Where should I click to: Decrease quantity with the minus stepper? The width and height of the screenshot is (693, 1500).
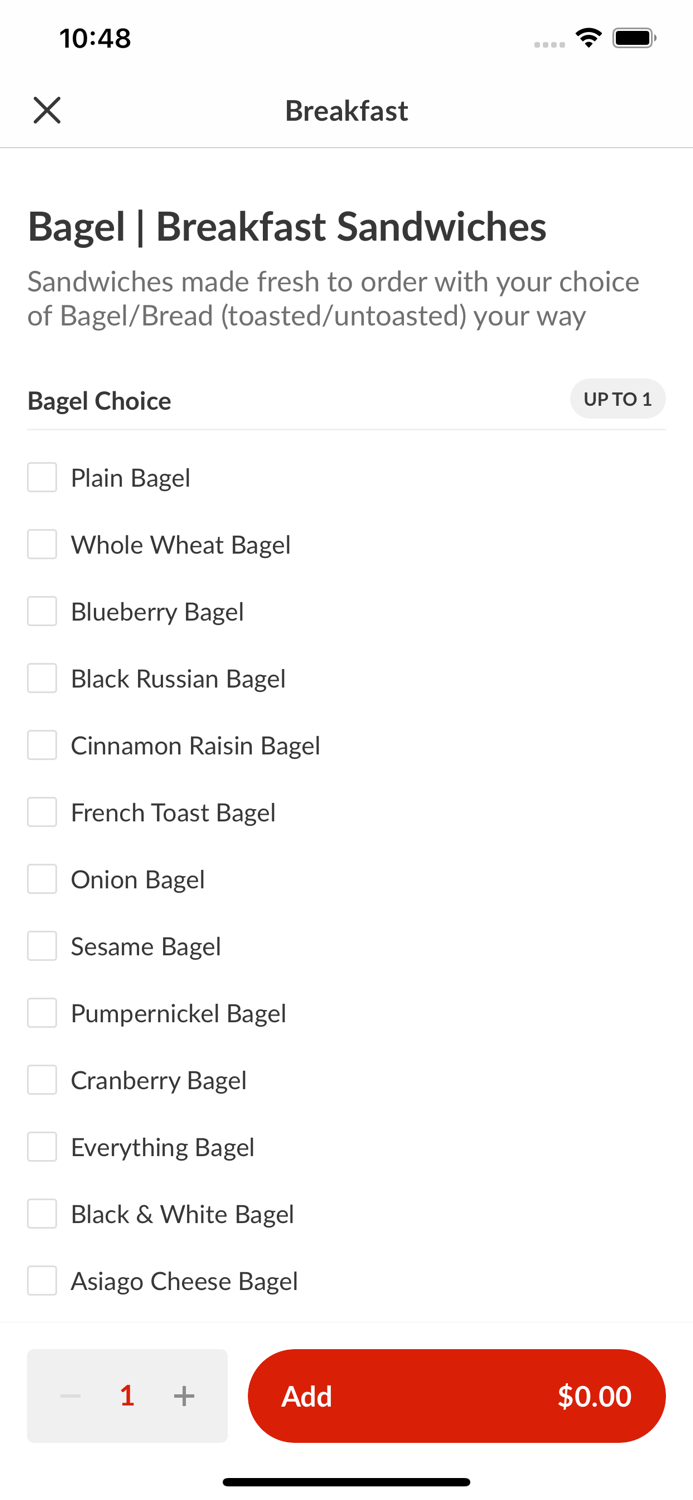(x=70, y=1396)
